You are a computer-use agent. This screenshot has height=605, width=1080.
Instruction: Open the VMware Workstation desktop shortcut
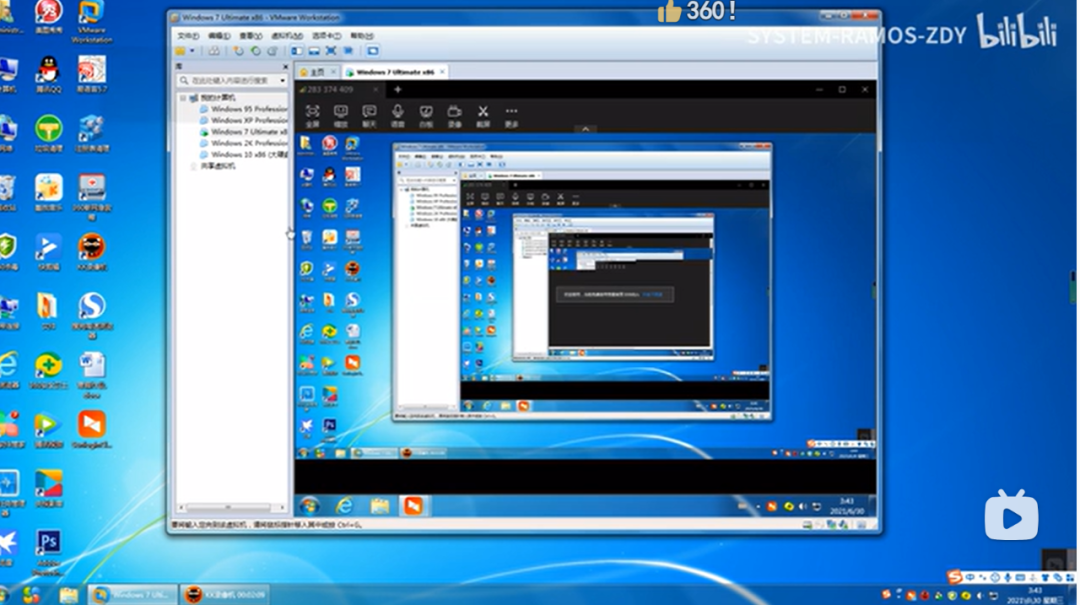(92, 21)
